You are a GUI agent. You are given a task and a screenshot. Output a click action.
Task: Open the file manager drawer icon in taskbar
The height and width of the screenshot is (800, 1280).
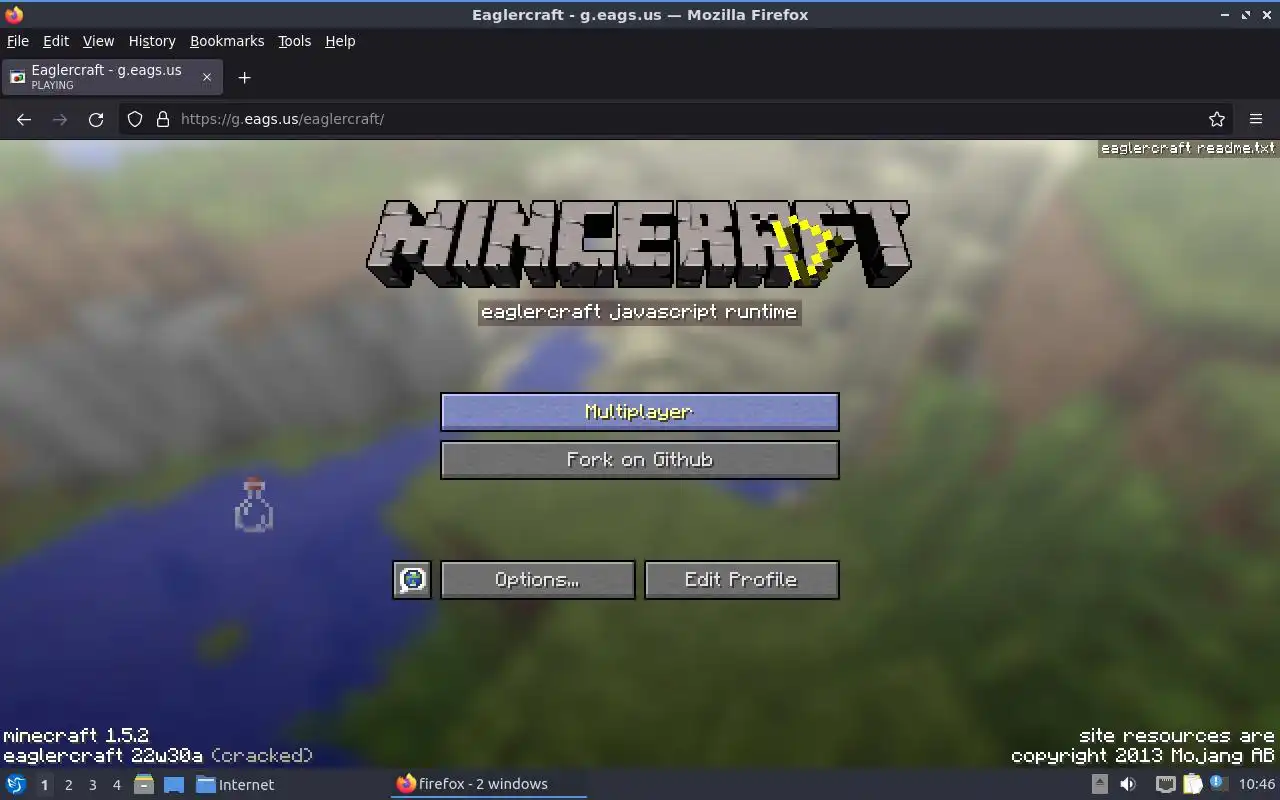[x=144, y=785]
